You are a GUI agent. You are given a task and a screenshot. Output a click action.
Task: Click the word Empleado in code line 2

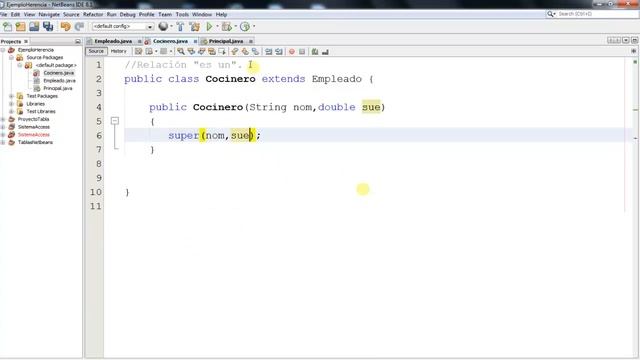[x=337, y=79]
